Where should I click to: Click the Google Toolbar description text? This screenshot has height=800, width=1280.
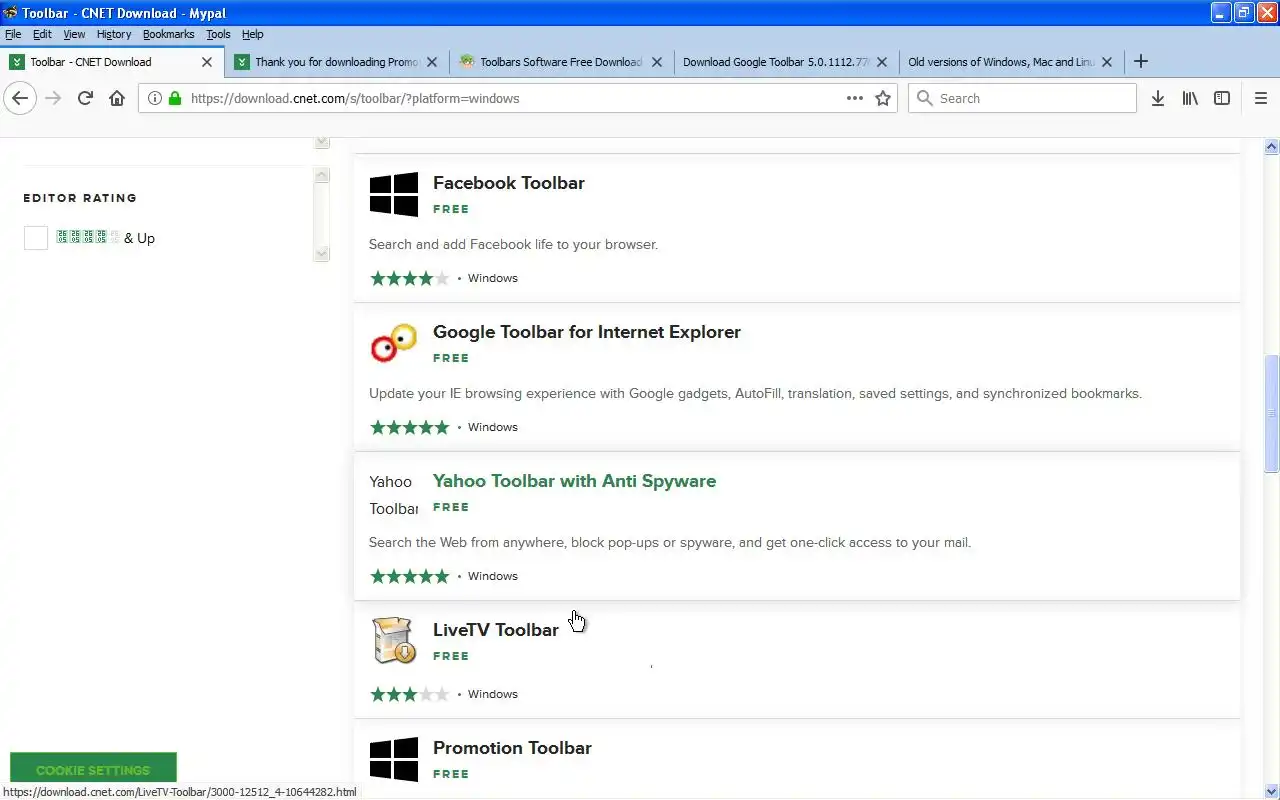755,393
